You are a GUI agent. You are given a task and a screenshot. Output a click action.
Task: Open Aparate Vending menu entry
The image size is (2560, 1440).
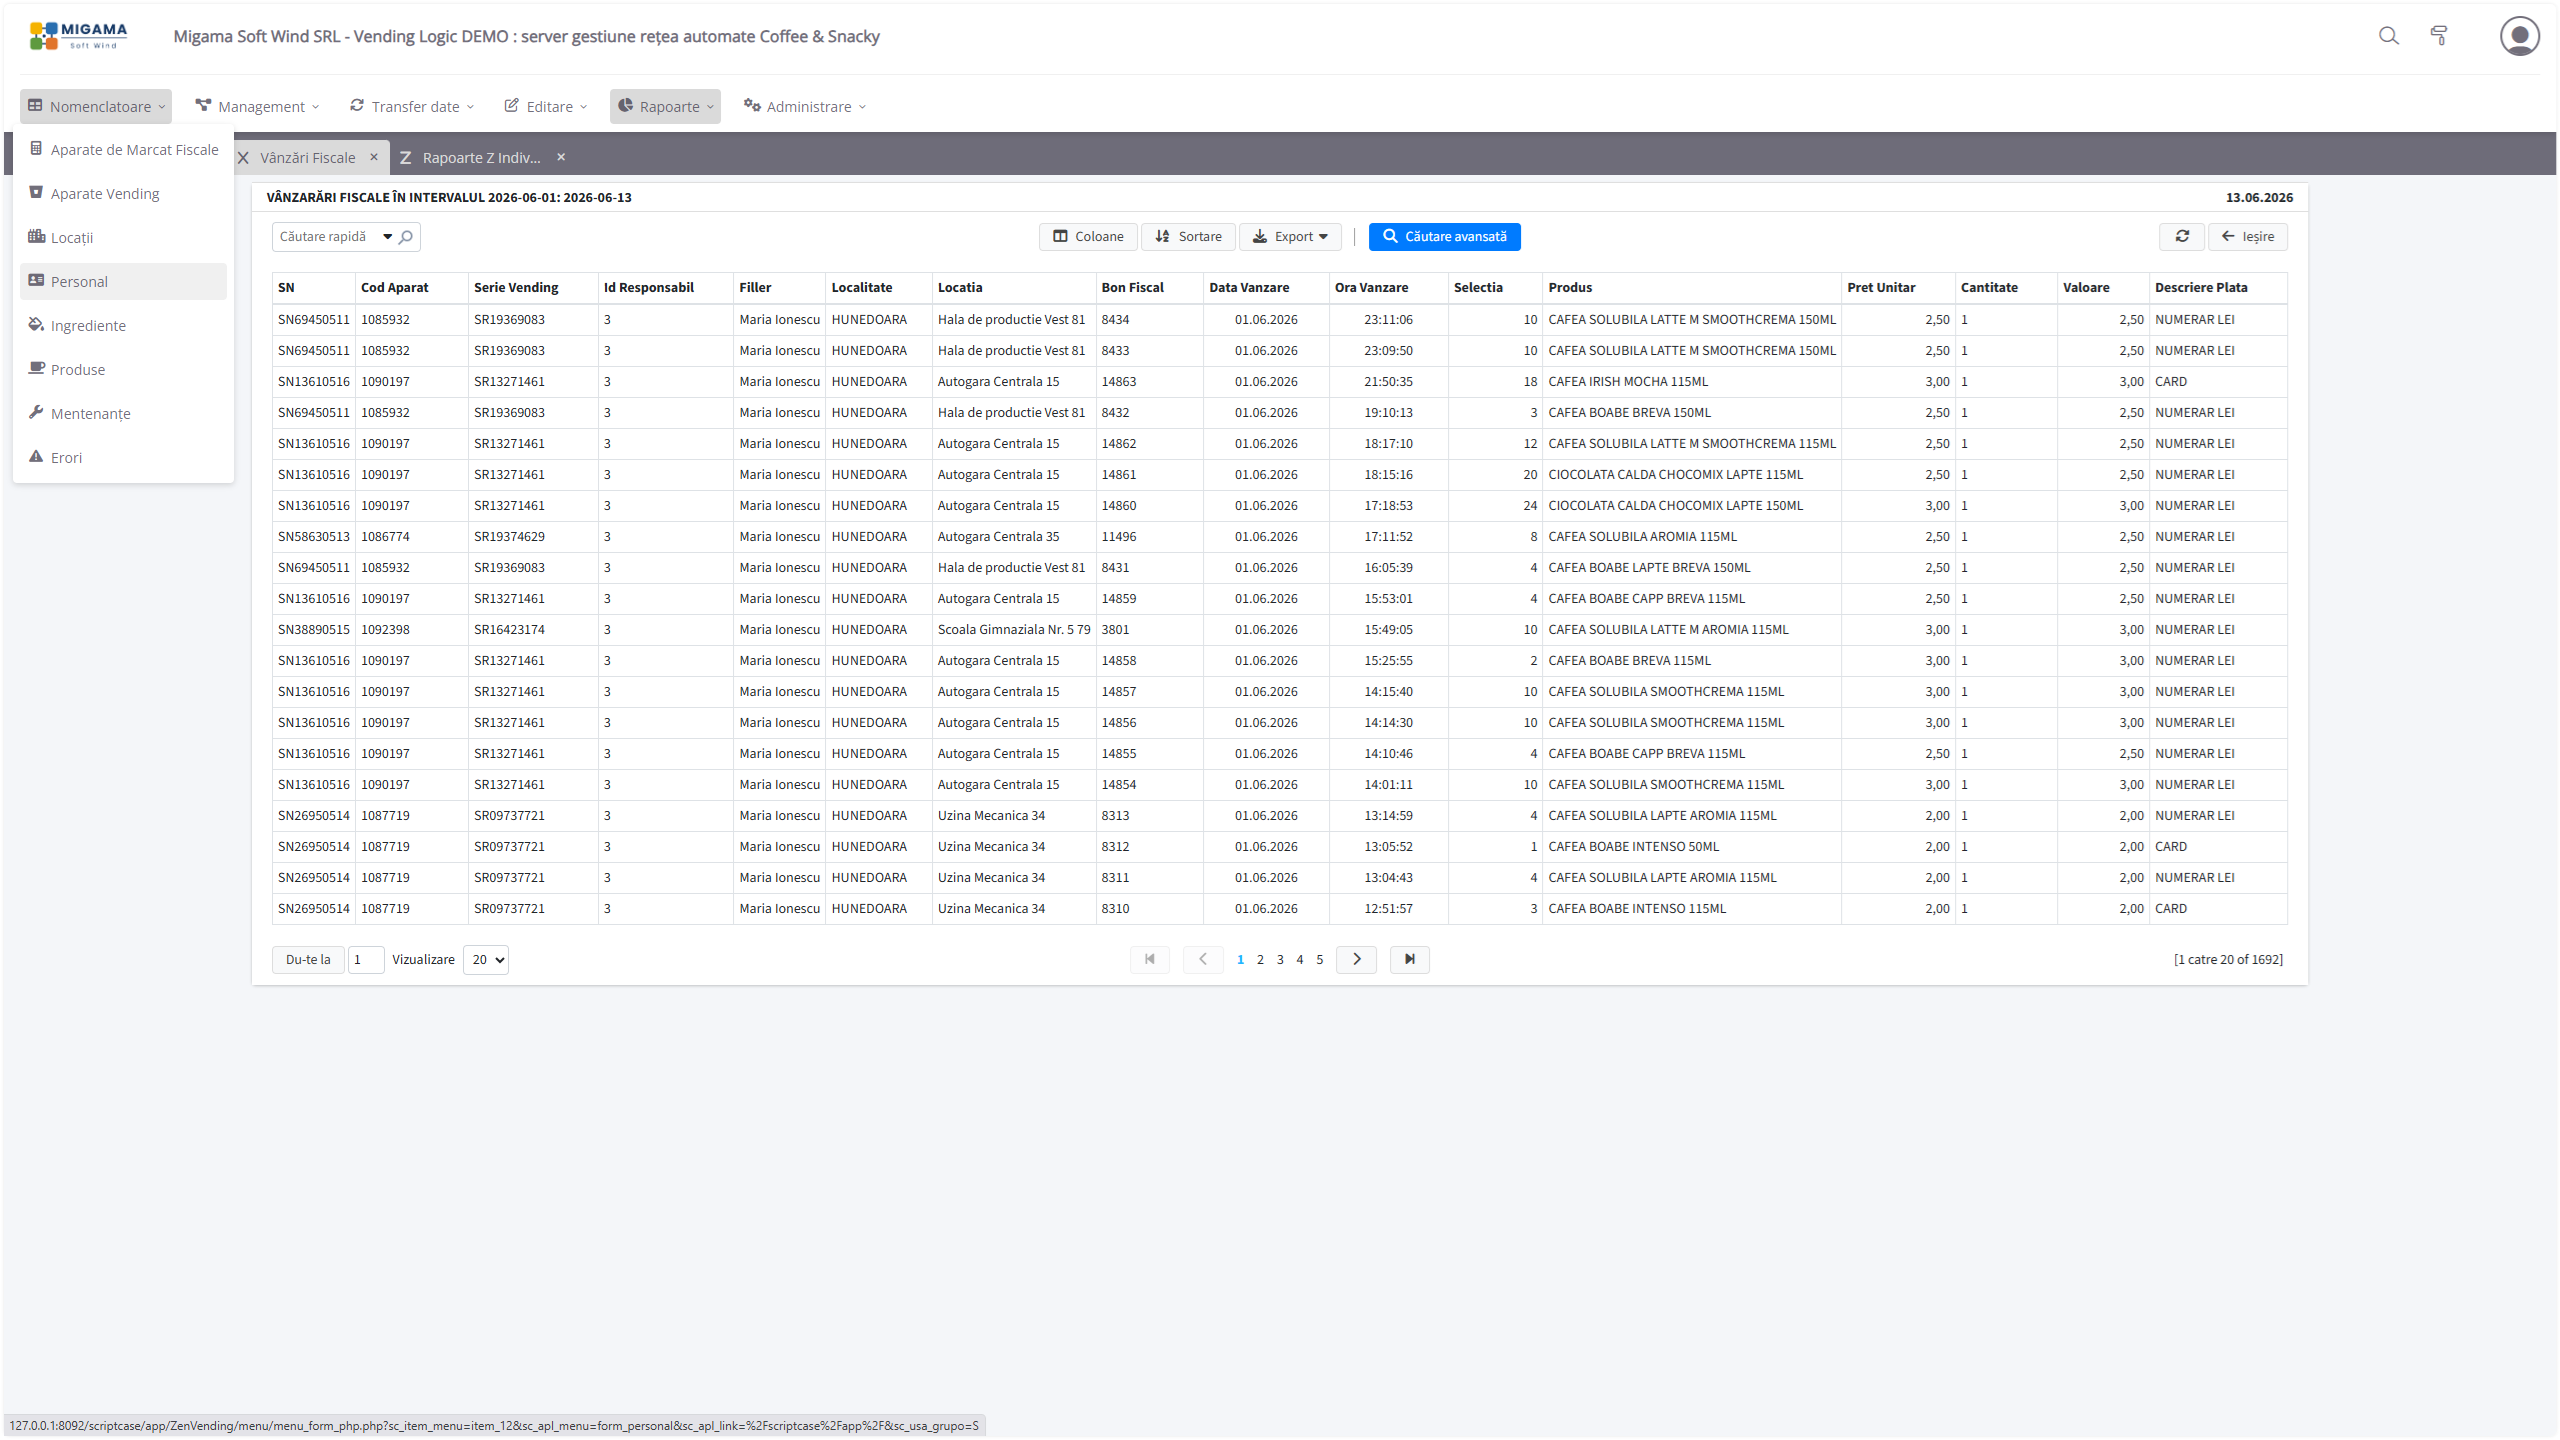click(124, 193)
